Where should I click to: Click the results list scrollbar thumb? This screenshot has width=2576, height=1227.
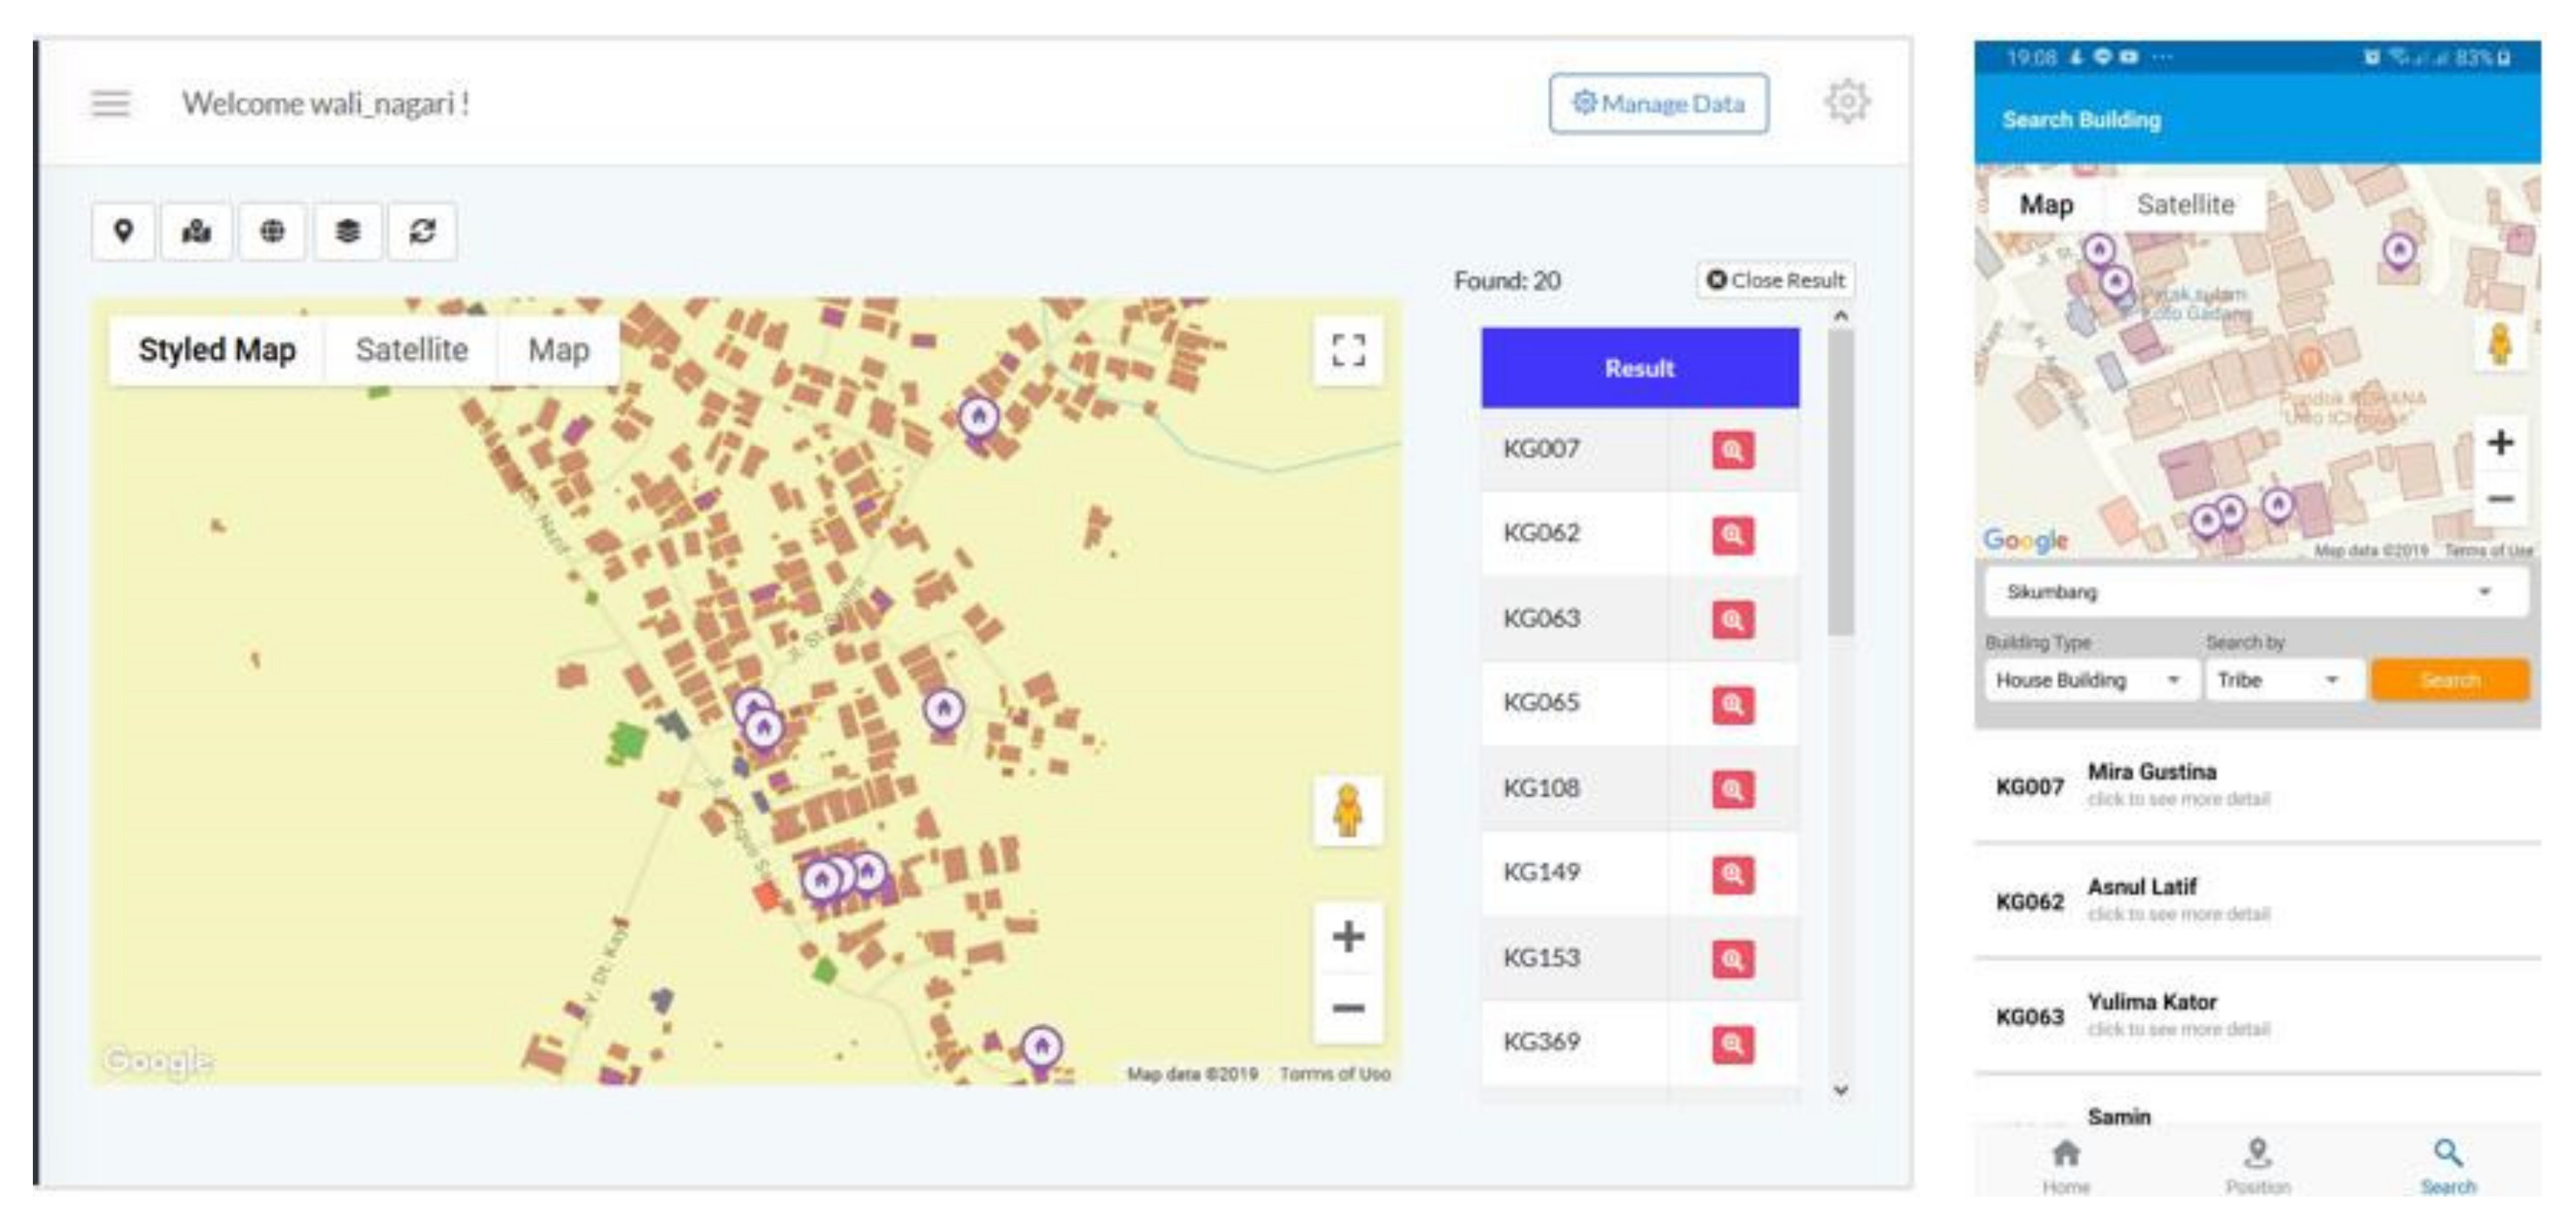point(1840,482)
